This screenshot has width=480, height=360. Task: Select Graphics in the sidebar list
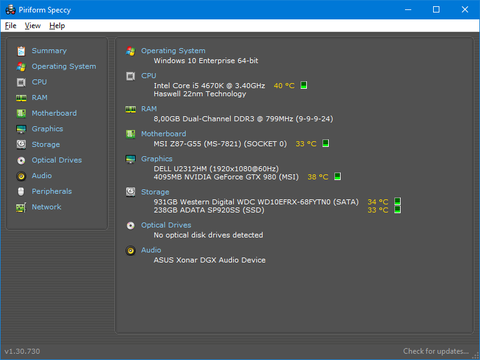47,129
